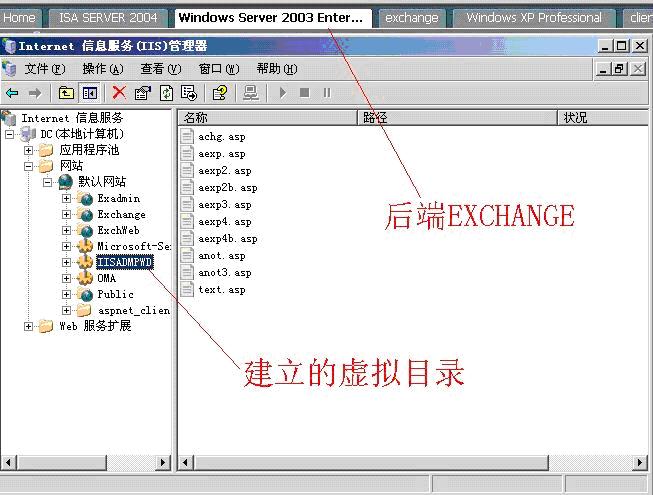The height and width of the screenshot is (495, 653).
Task: Select the 默认网站 tree item
Action: tap(102, 182)
